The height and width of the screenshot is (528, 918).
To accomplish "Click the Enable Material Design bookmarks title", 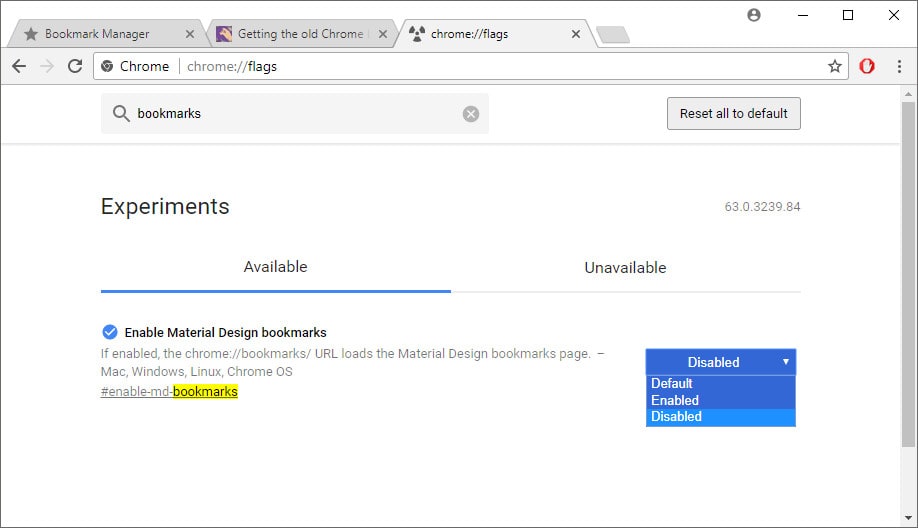I will point(225,332).
